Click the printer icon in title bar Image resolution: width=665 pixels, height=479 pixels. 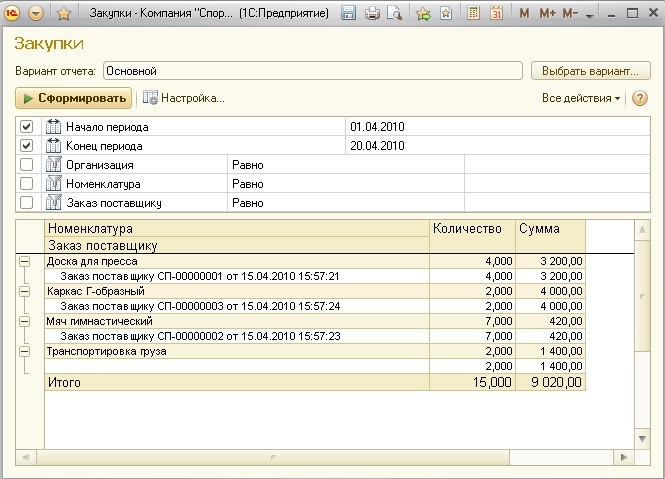point(372,14)
